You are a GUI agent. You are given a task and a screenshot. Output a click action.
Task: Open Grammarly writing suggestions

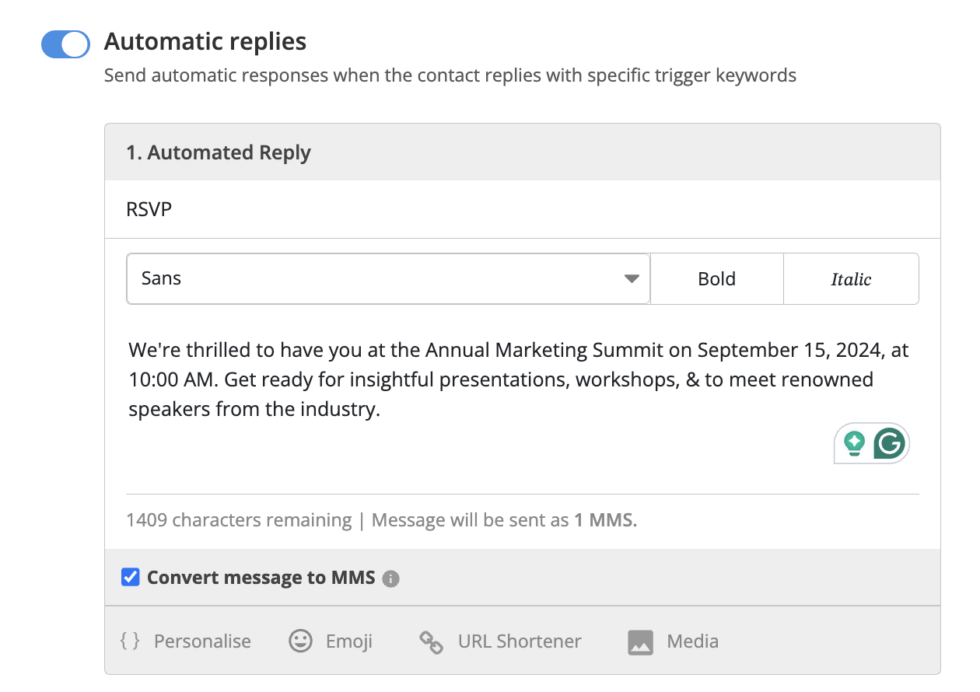click(890, 443)
